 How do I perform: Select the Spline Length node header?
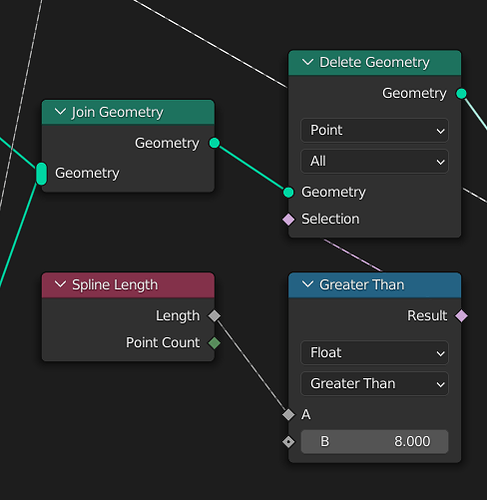(x=128, y=285)
